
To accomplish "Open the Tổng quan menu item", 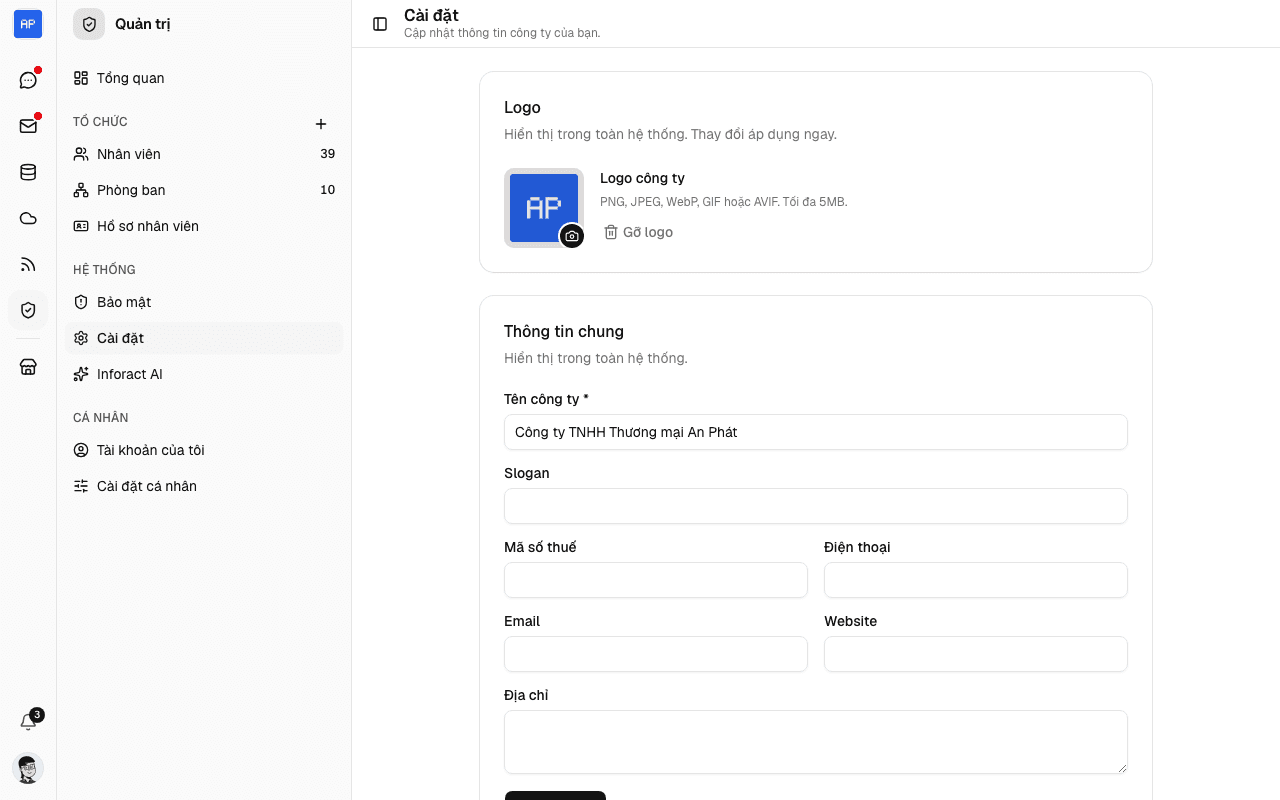I will (204, 78).
